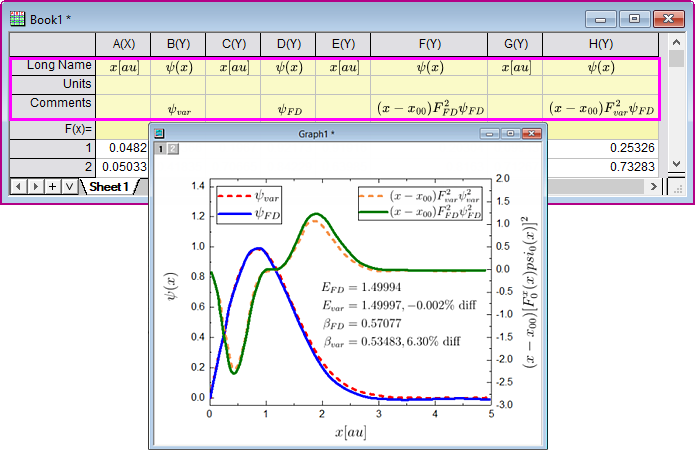Click the F(x)= formula row header
The height and width of the screenshot is (450, 695).
point(53,129)
